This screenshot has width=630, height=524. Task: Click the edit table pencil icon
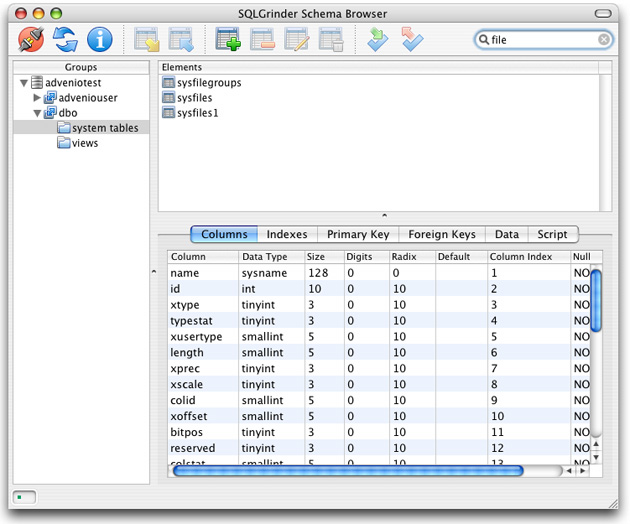[297, 39]
